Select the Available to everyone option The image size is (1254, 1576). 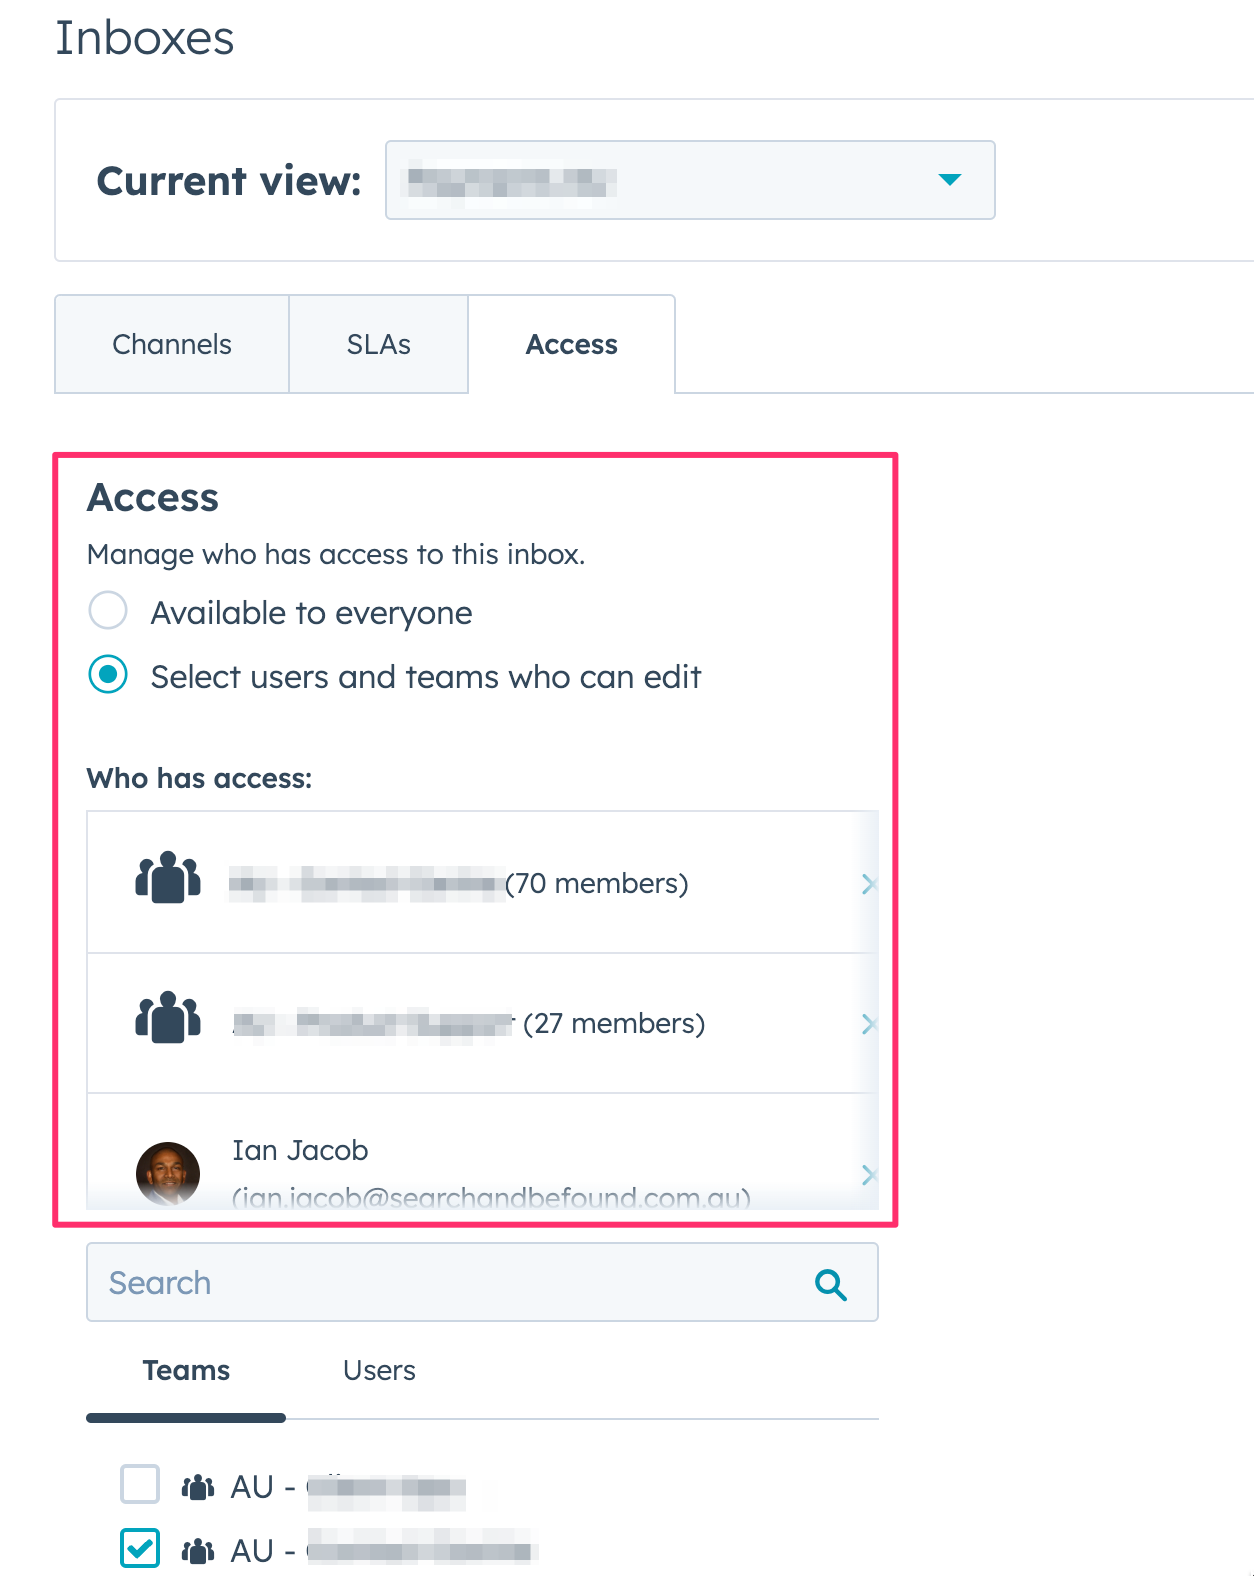(x=108, y=611)
